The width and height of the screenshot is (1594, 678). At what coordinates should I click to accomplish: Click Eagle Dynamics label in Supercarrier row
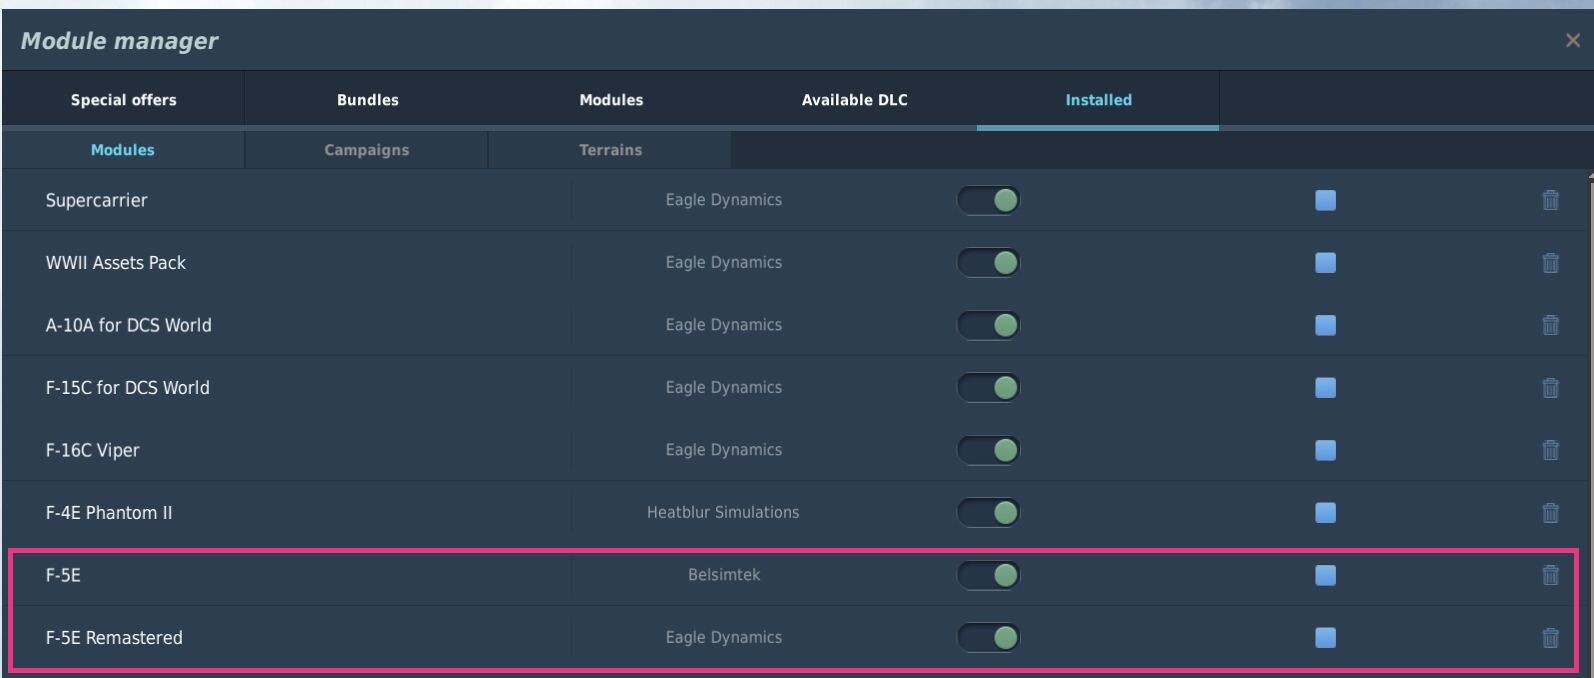[724, 200]
